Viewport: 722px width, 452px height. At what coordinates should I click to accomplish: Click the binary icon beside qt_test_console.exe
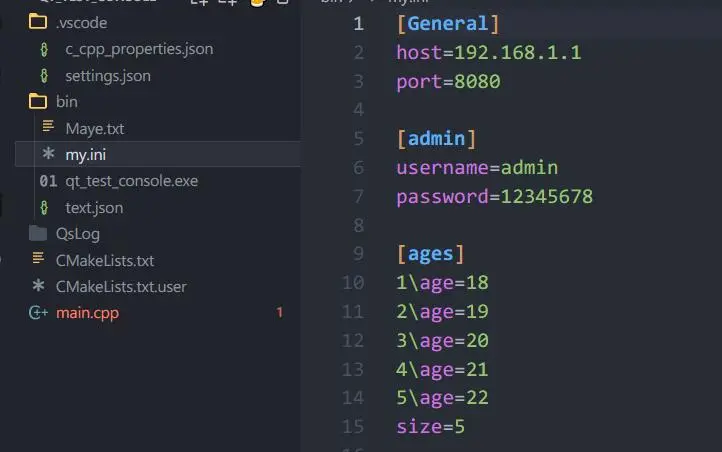point(47,181)
